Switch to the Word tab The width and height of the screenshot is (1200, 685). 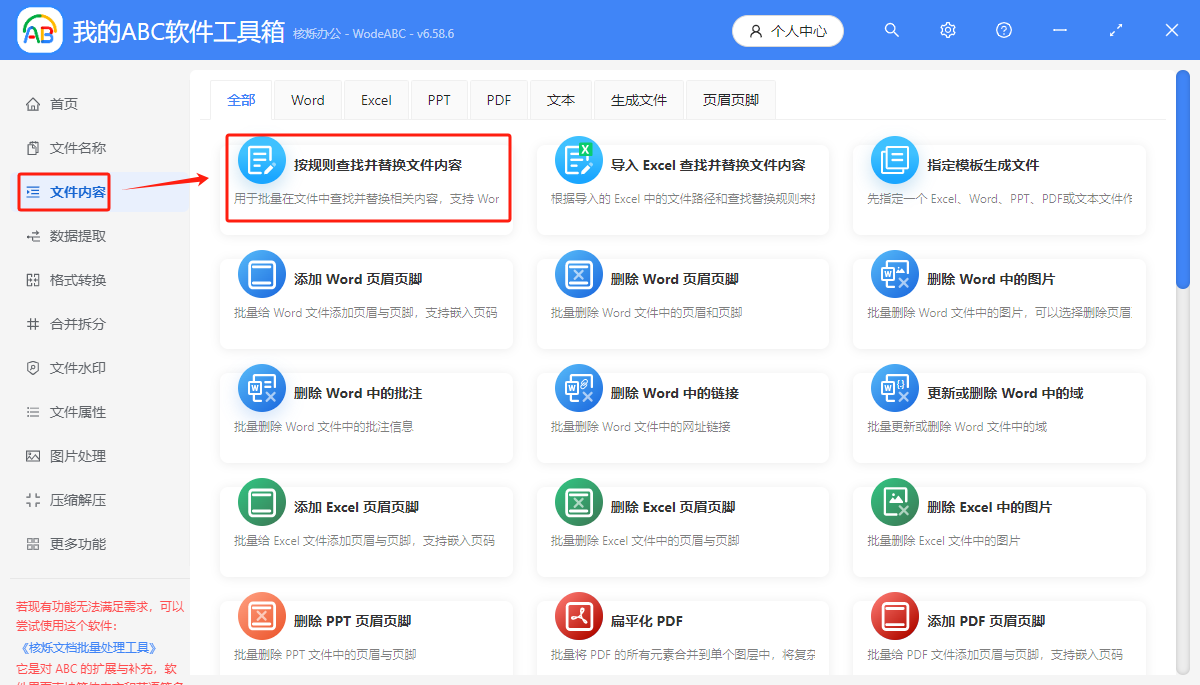pos(307,99)
